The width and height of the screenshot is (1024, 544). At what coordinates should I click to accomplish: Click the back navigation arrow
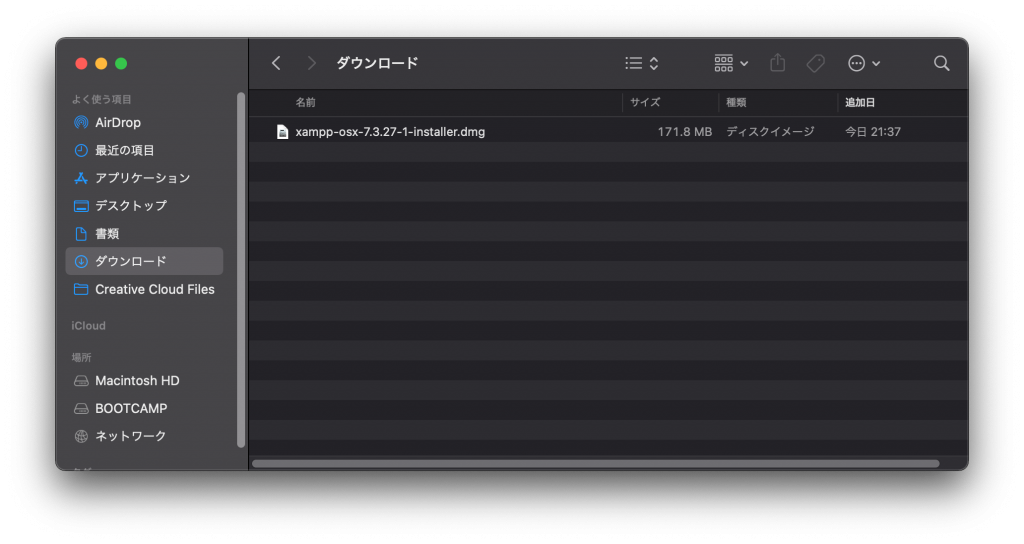coord(276,63)
